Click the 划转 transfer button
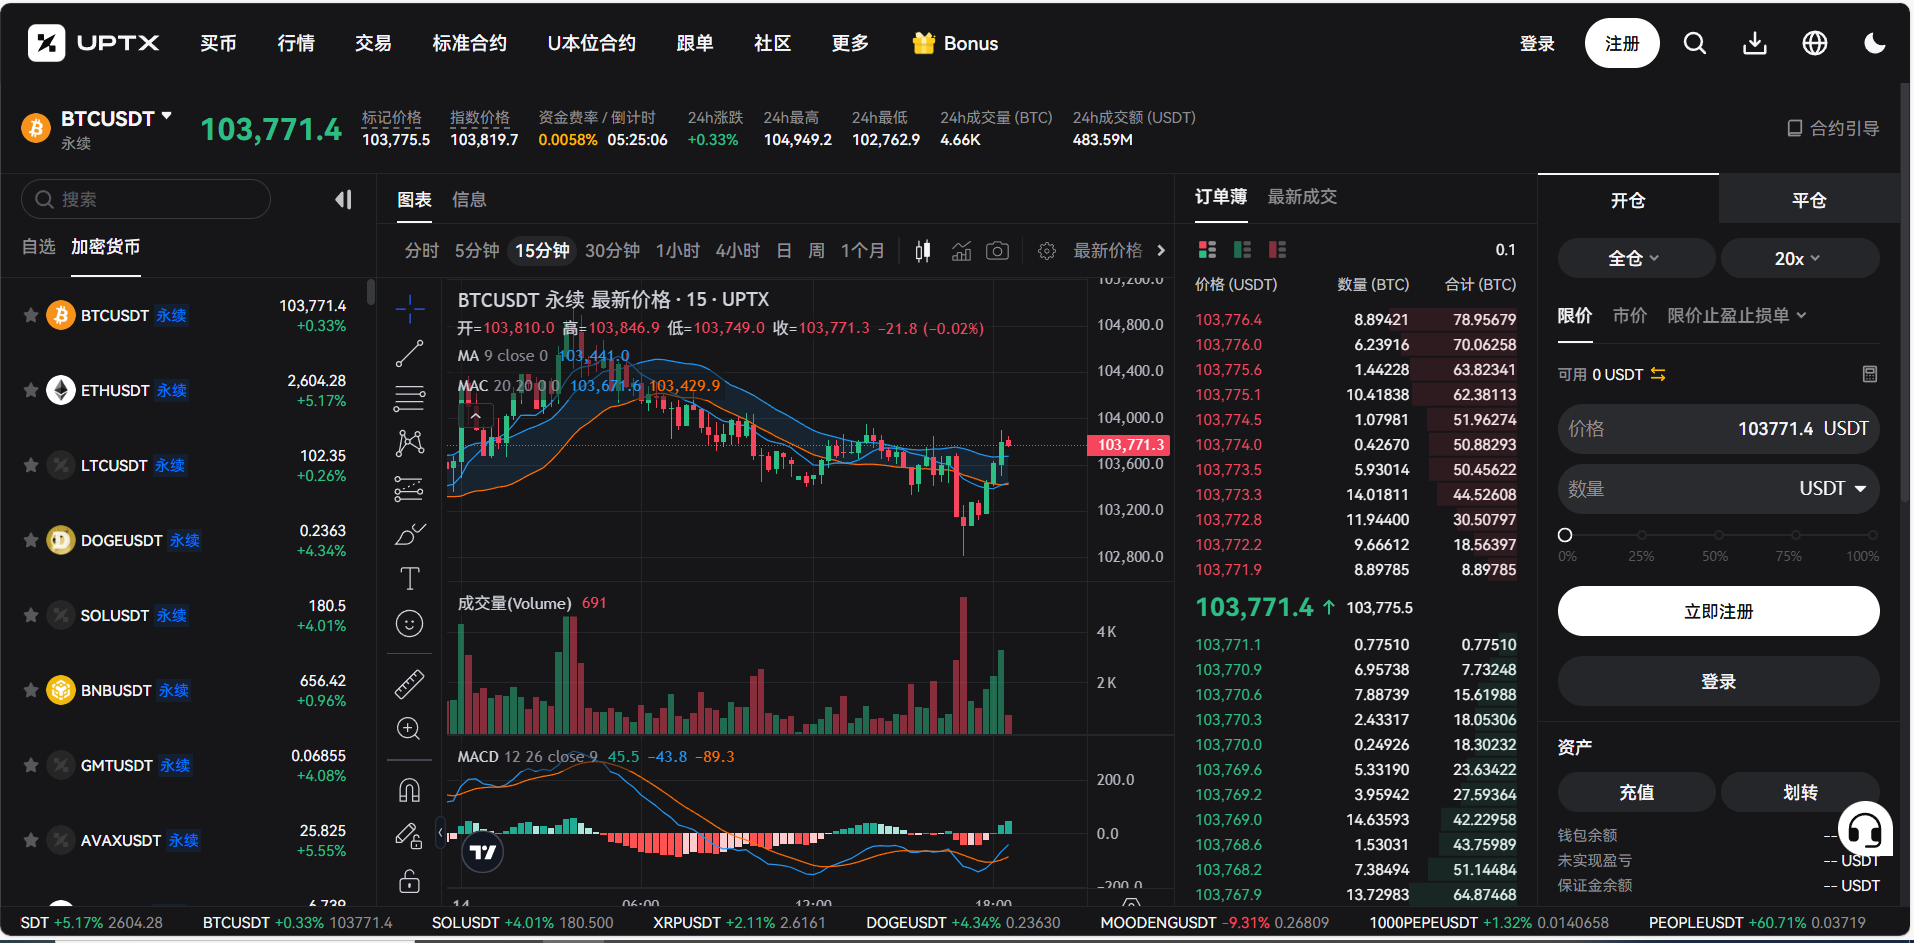Screen dimensions: 1914x943 coord(1799,792)
